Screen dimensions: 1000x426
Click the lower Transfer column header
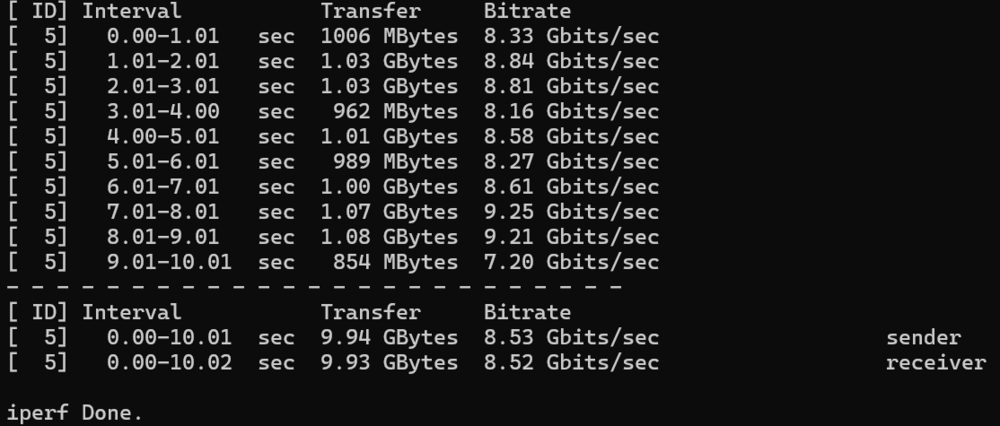(x=371, y=312)
